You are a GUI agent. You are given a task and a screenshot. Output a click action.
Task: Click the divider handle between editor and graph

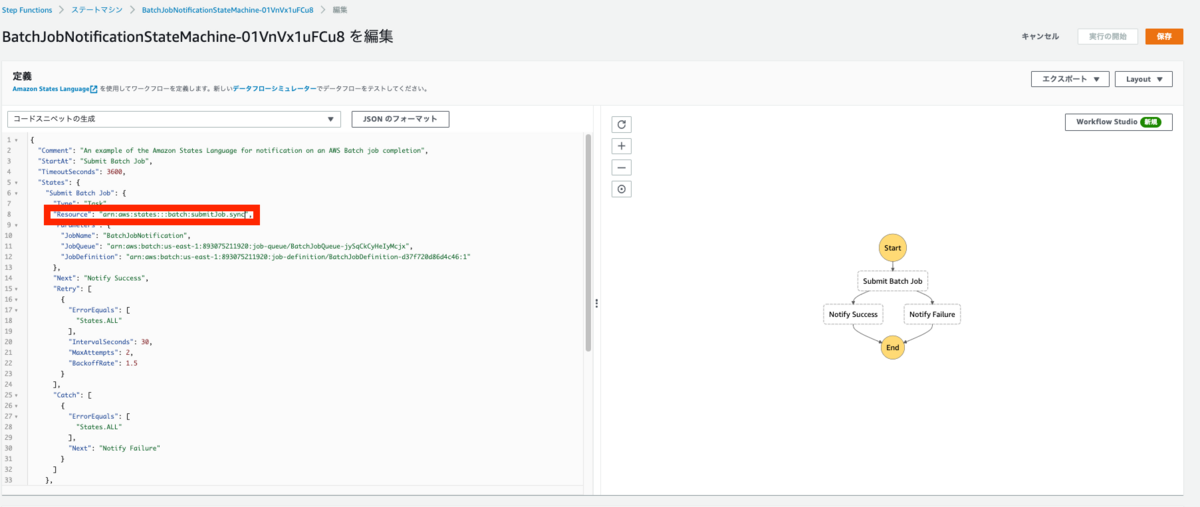(597, 304)
